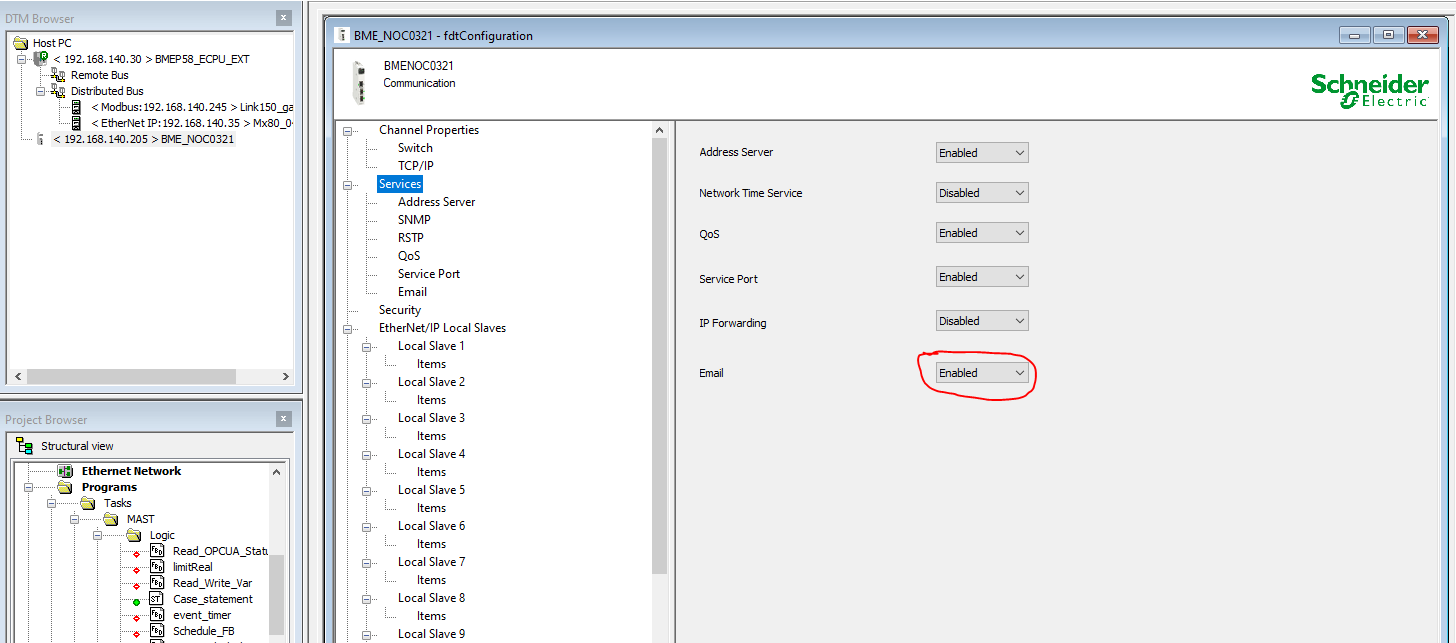Open the Email service dropdown
1456x643 pixels.
[x=982, y=373]
